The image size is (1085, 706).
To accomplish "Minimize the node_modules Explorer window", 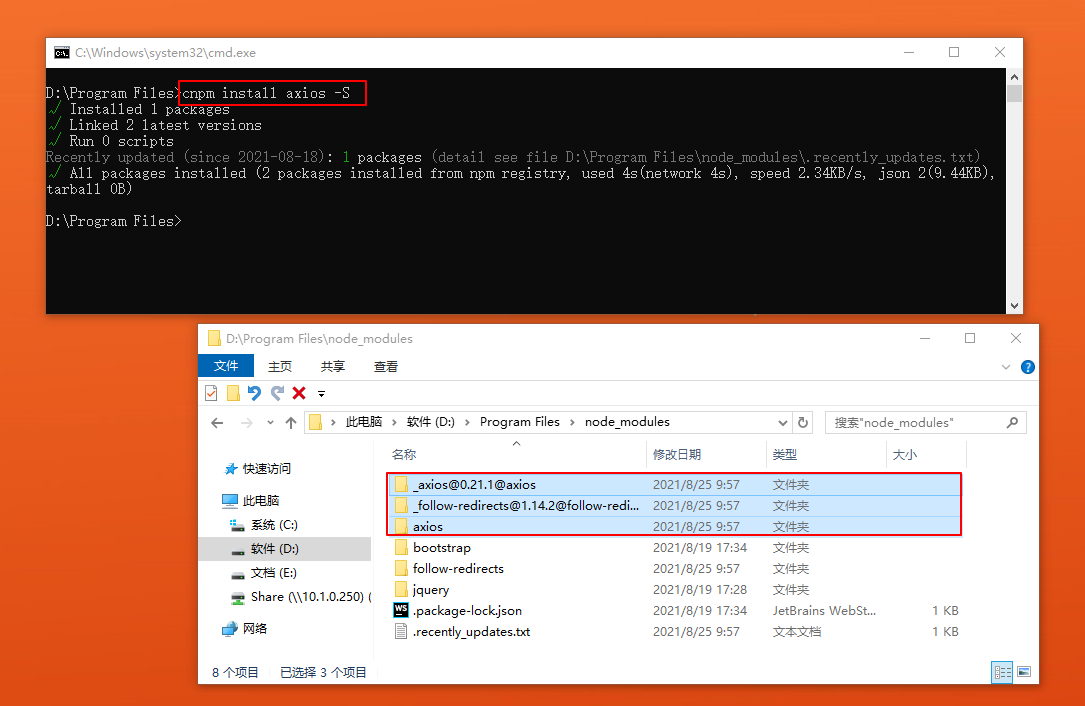I will pos(925,338).
